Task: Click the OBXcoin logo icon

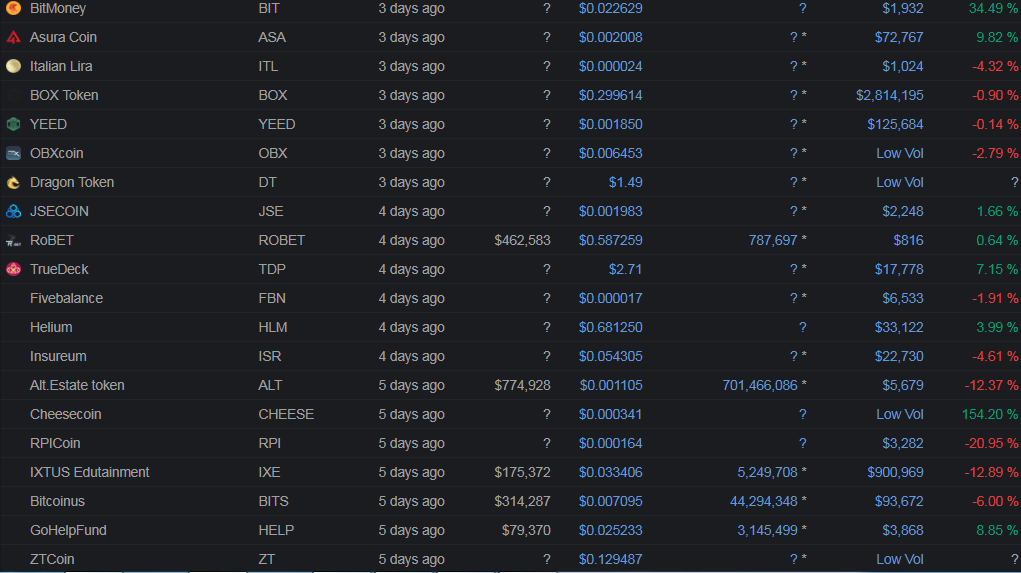Action: 13,153
